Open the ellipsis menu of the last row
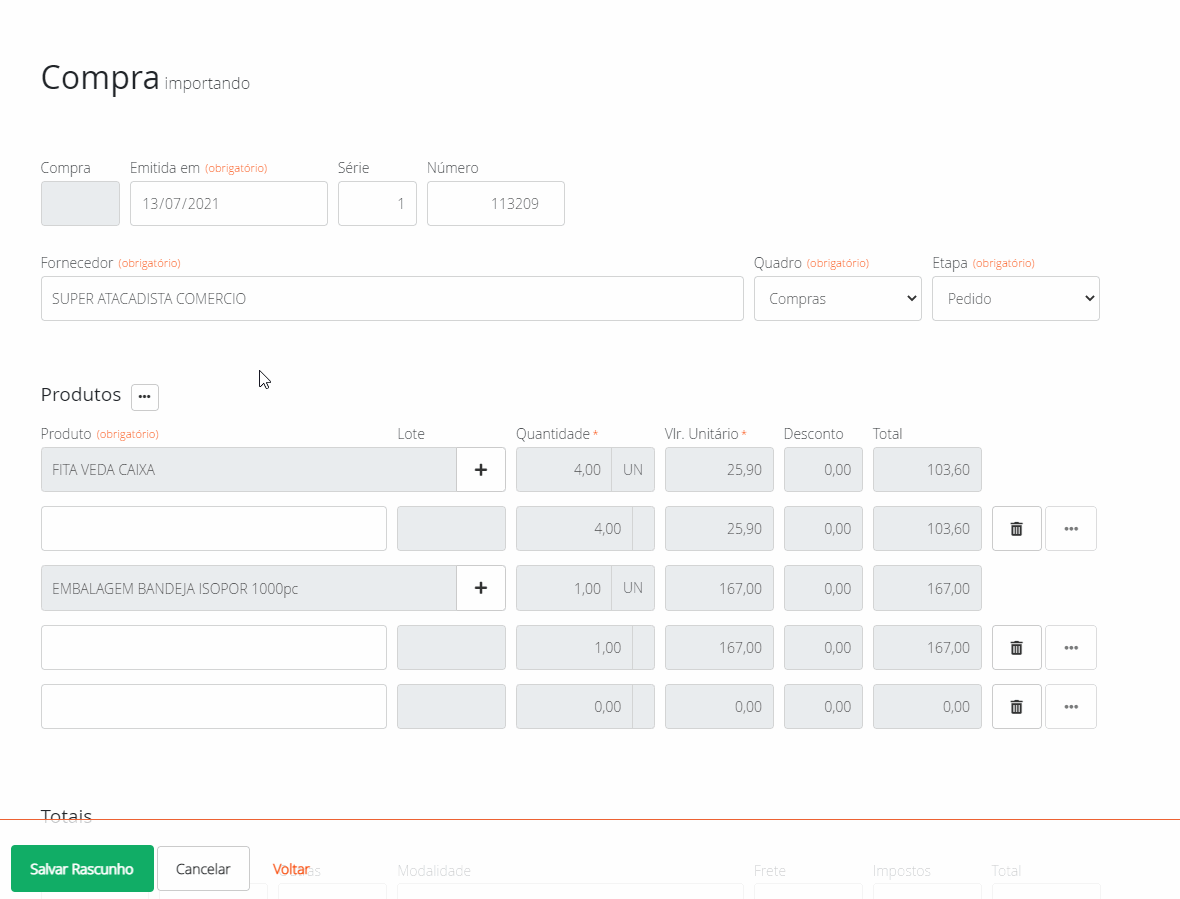1180x899 pixels. (1071, 706)
